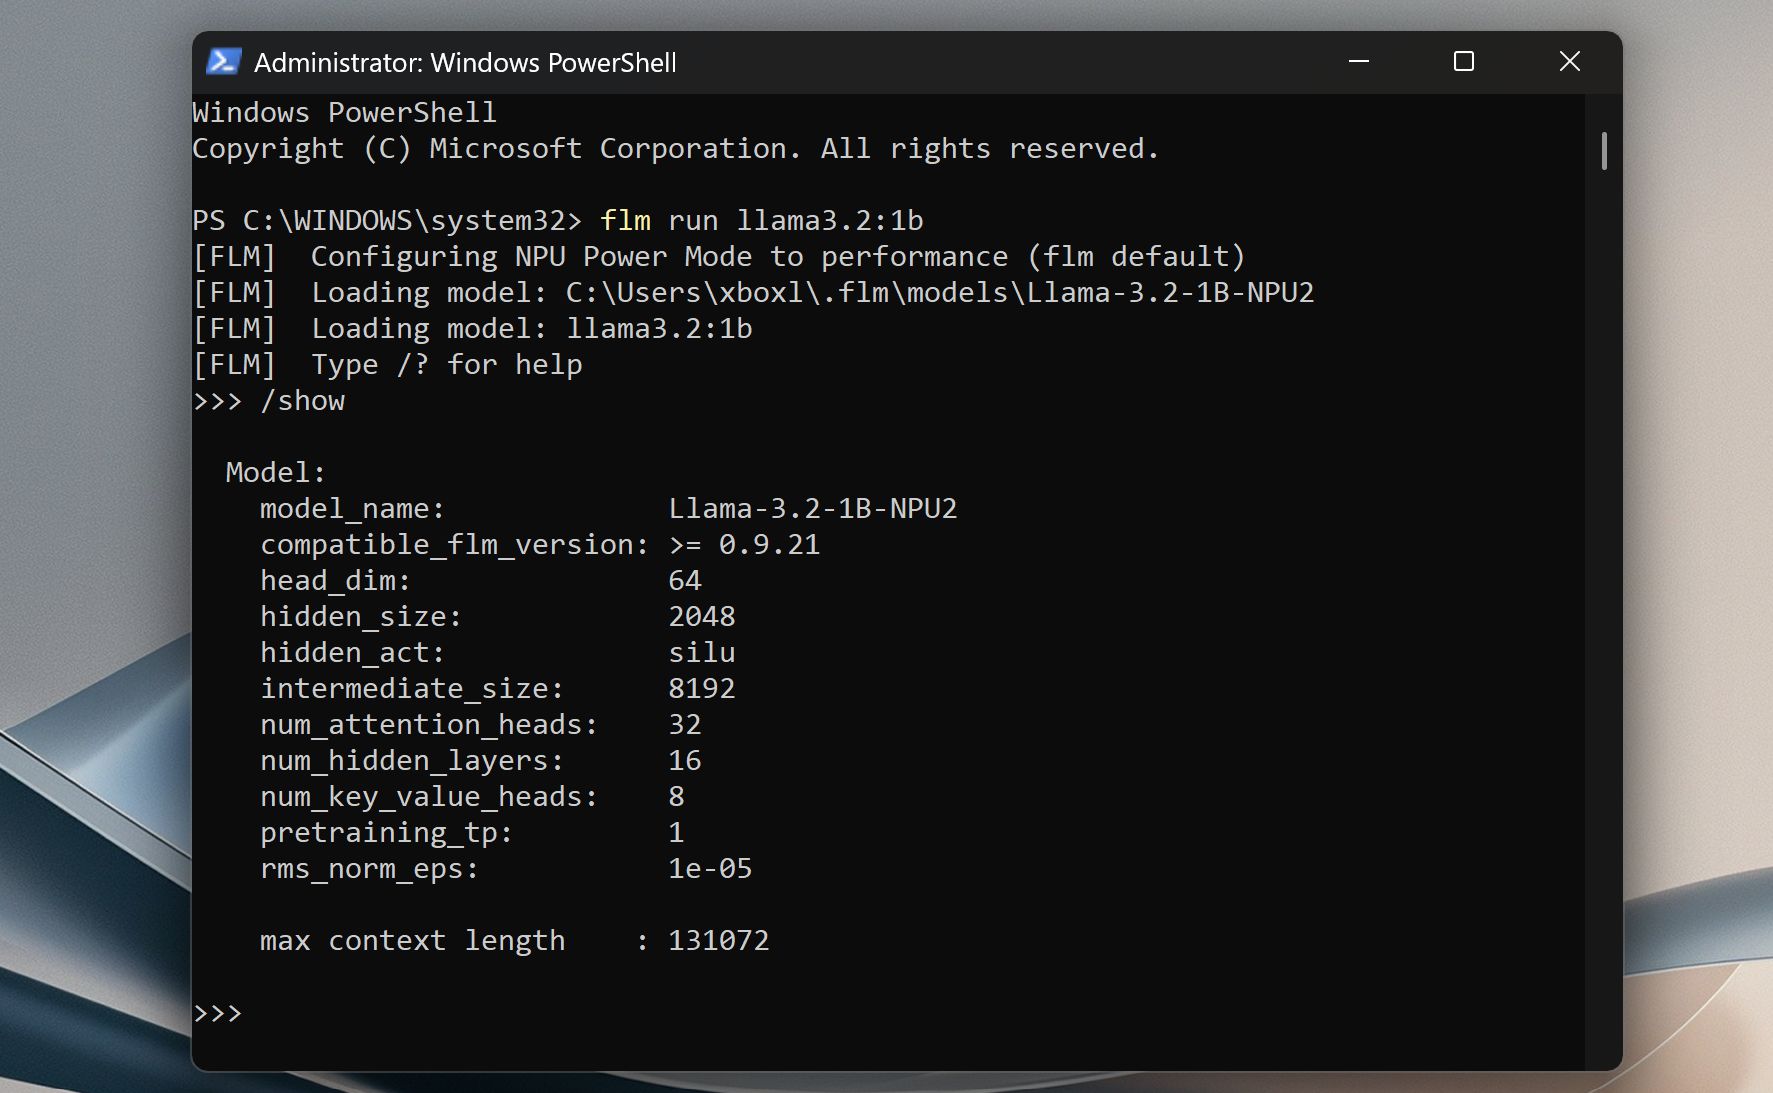Click num_hidden_layers value 16
1773x1093 pixels.
click(685, 761)
